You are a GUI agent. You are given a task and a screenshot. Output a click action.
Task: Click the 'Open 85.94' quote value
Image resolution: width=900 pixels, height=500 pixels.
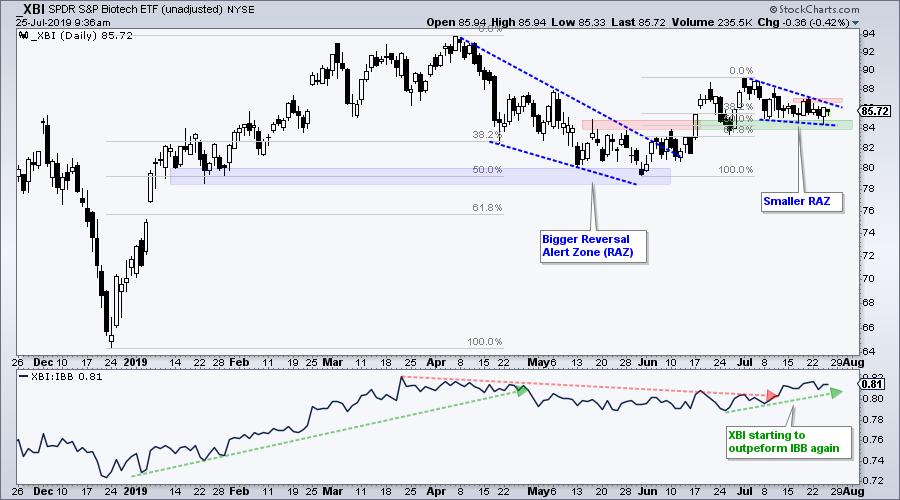click(456, 22)
